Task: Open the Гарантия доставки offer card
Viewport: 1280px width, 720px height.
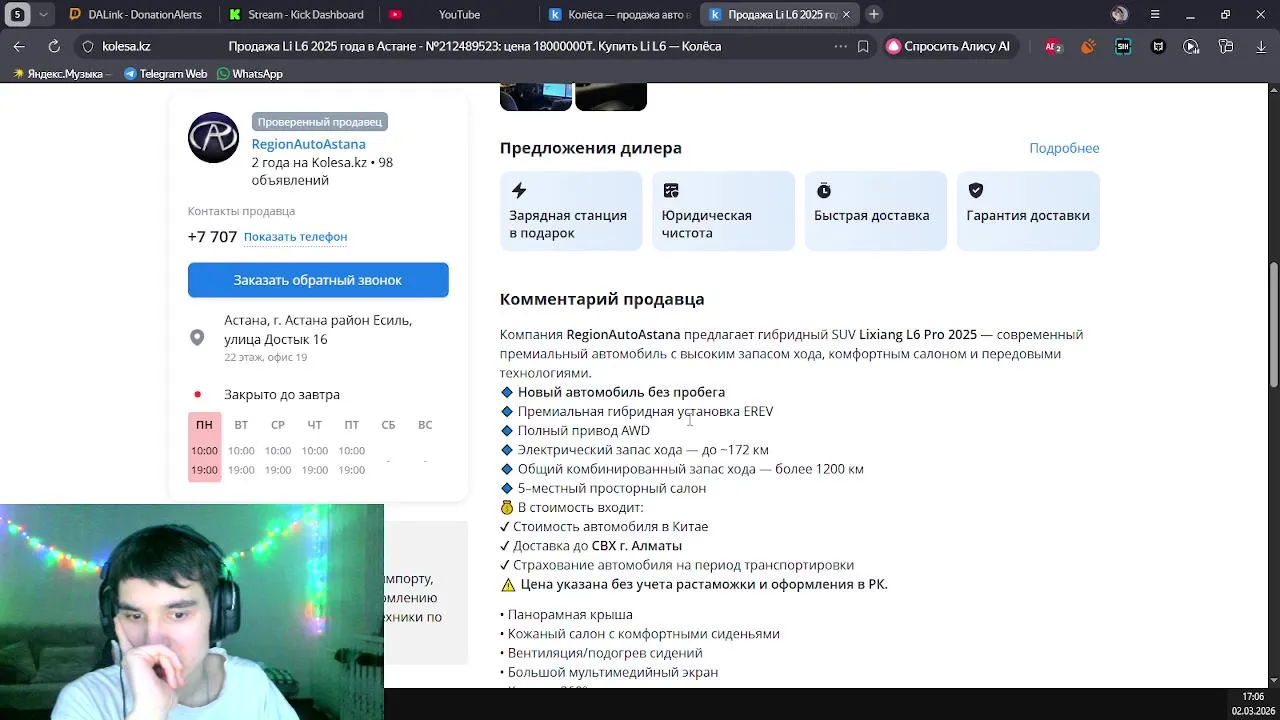Action: 1028,211
